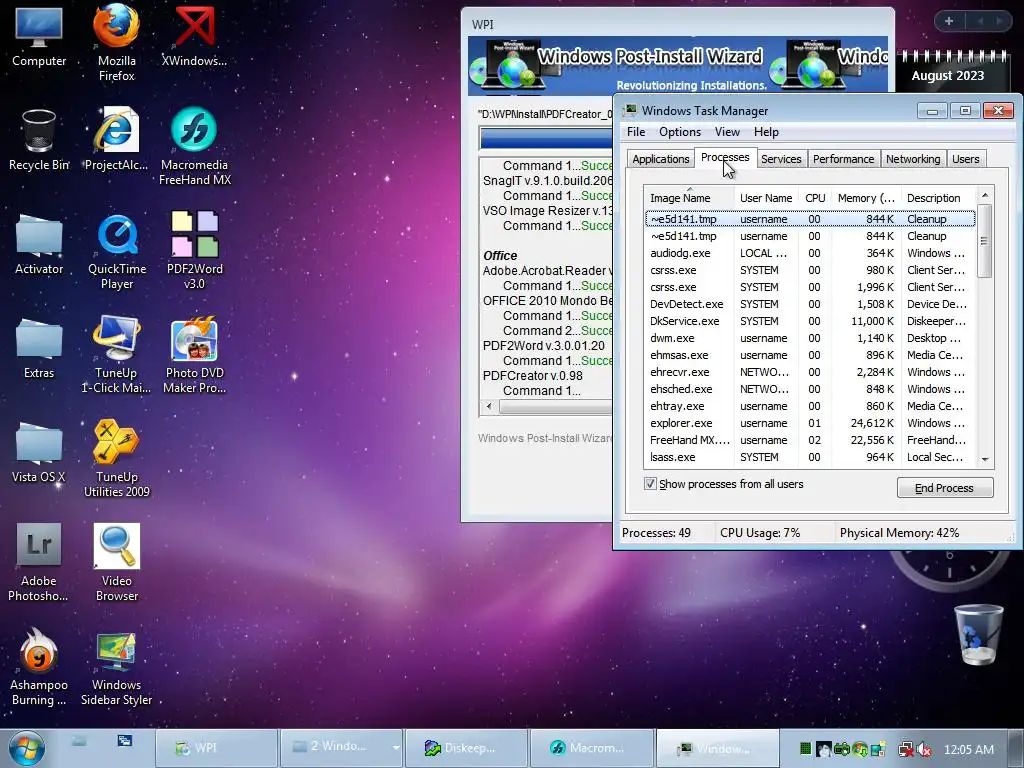
Task: Select the Activator folder icon
Action: [39, 244]
